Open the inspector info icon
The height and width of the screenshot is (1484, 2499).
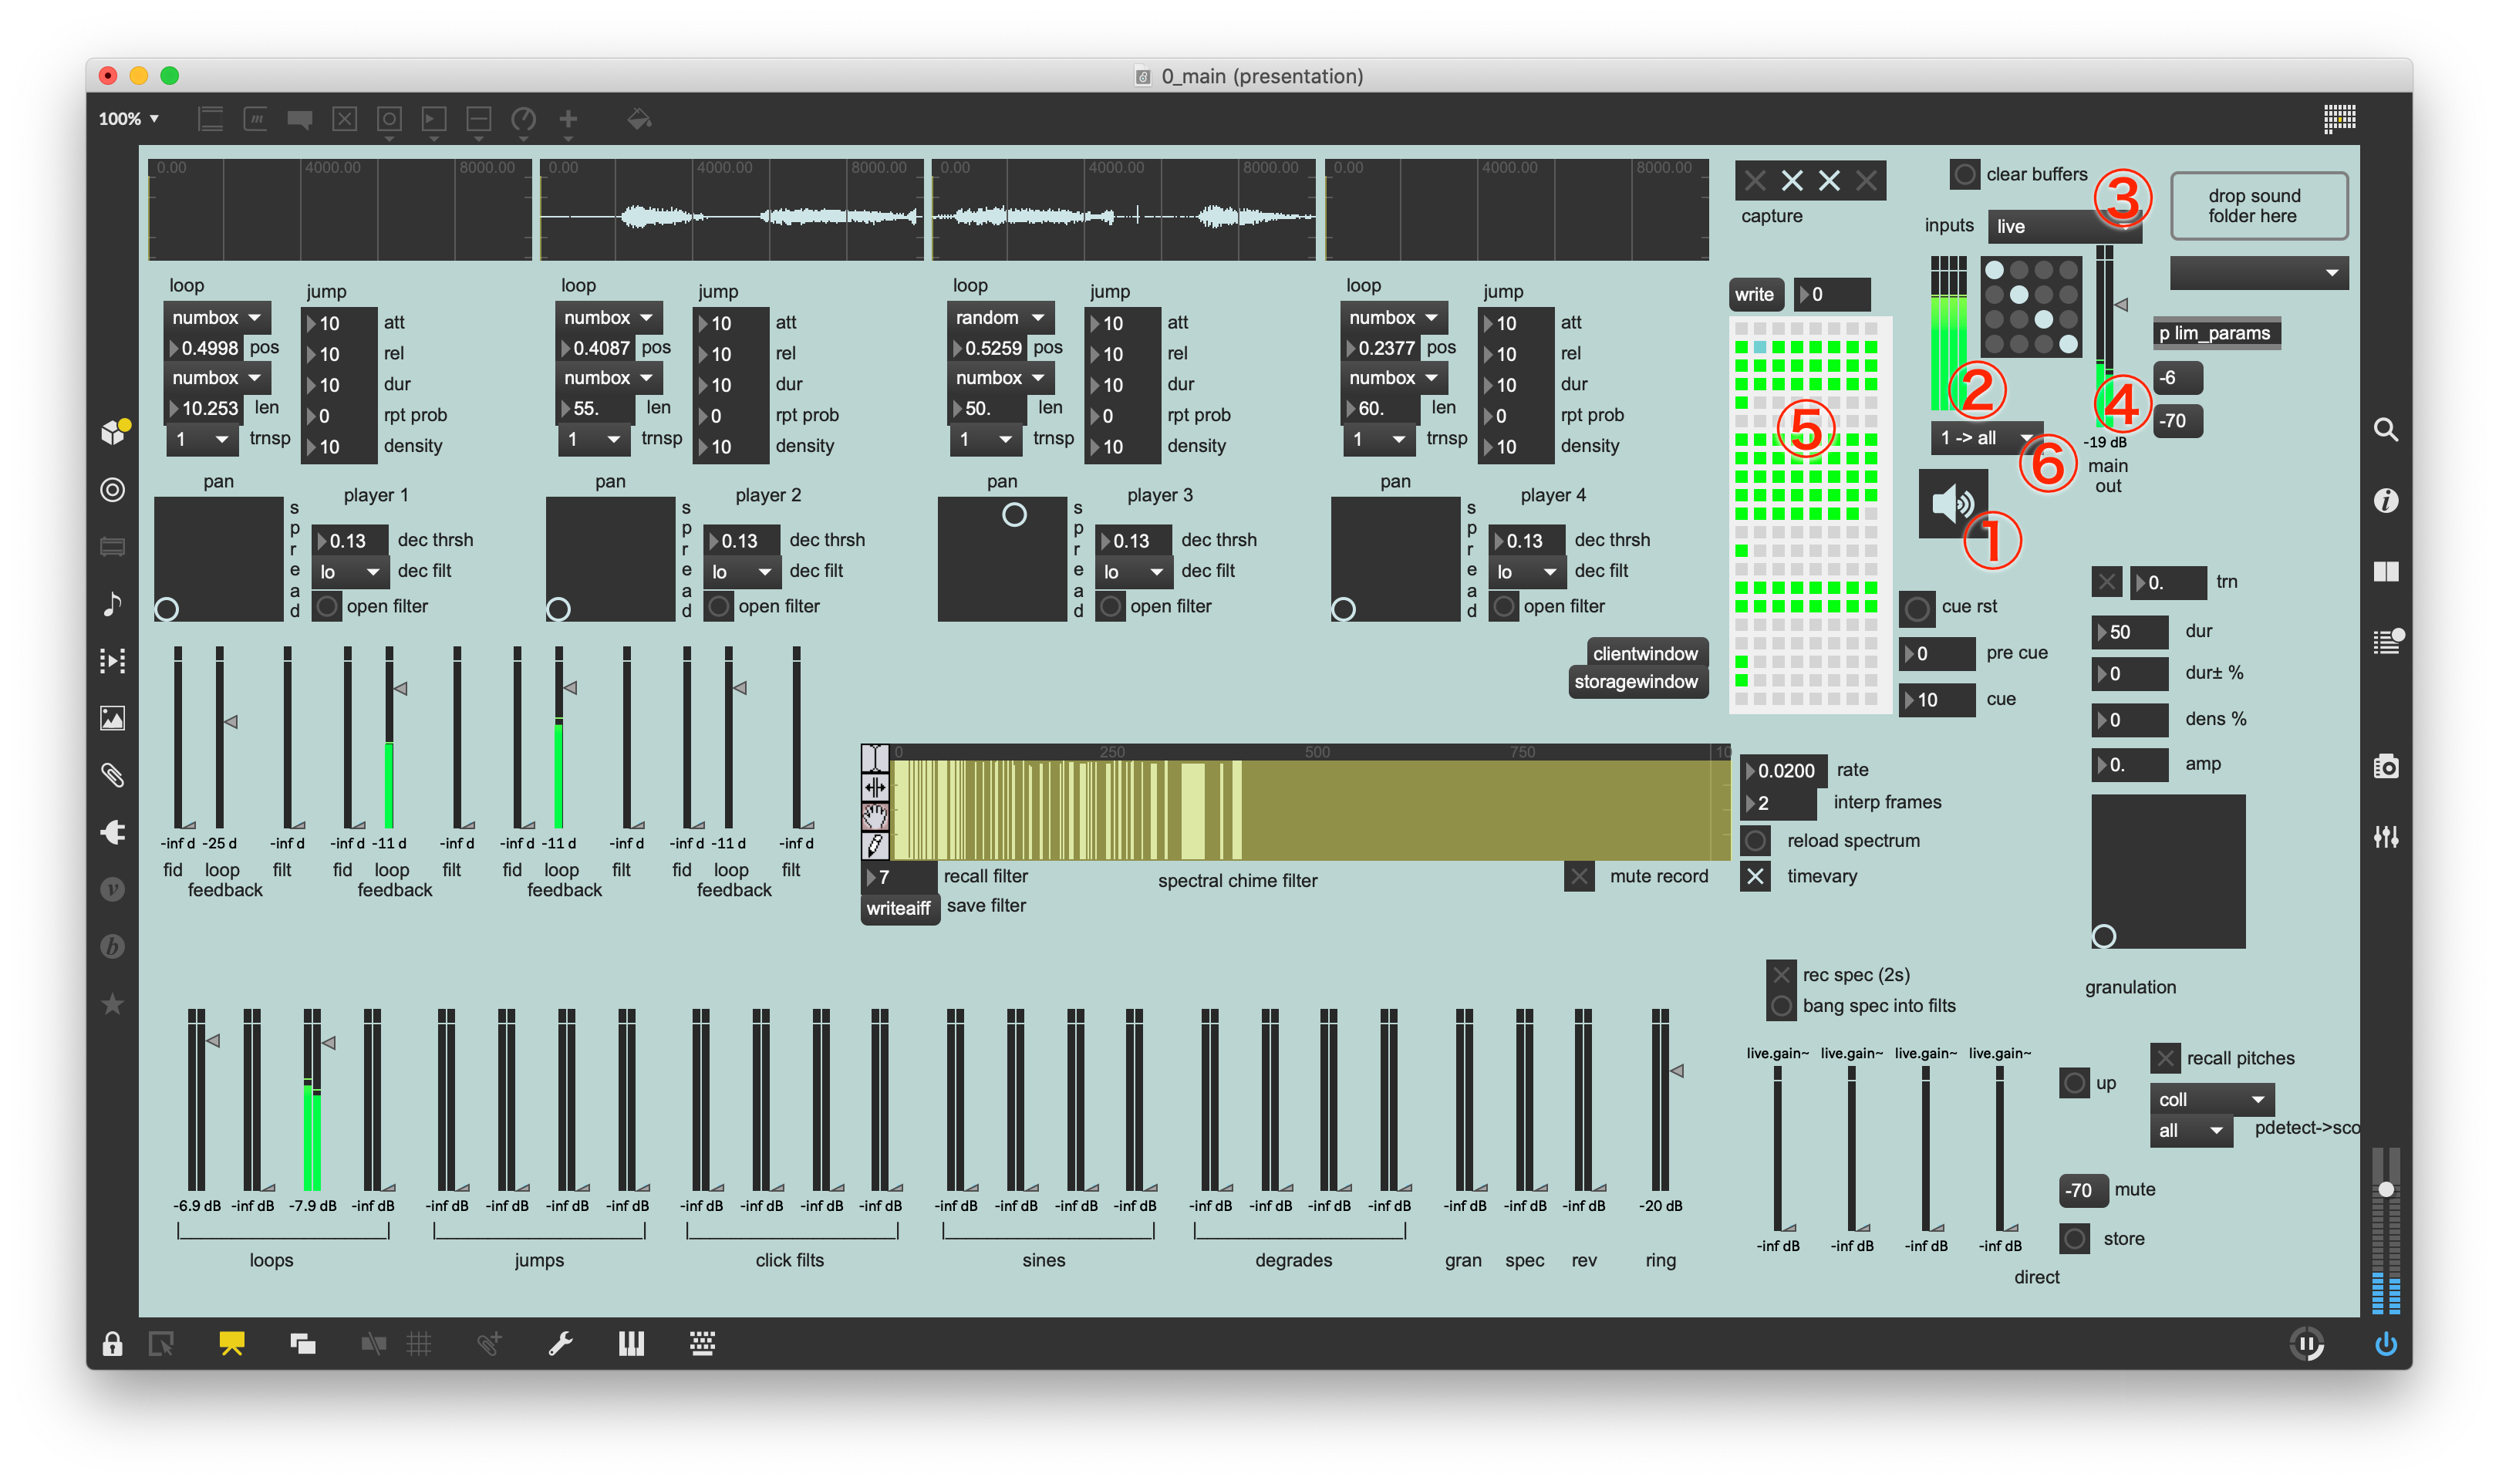pyautogui.click(x=2385, y=500)
